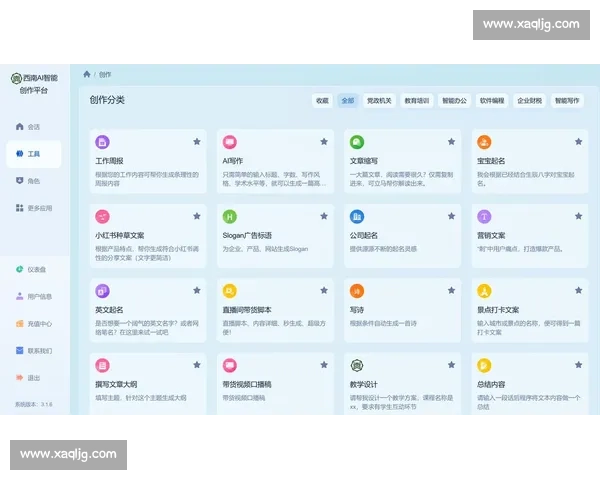Click 退出 to log out
600x480 pixels.
pyautogui.click(x=34, y=378)
